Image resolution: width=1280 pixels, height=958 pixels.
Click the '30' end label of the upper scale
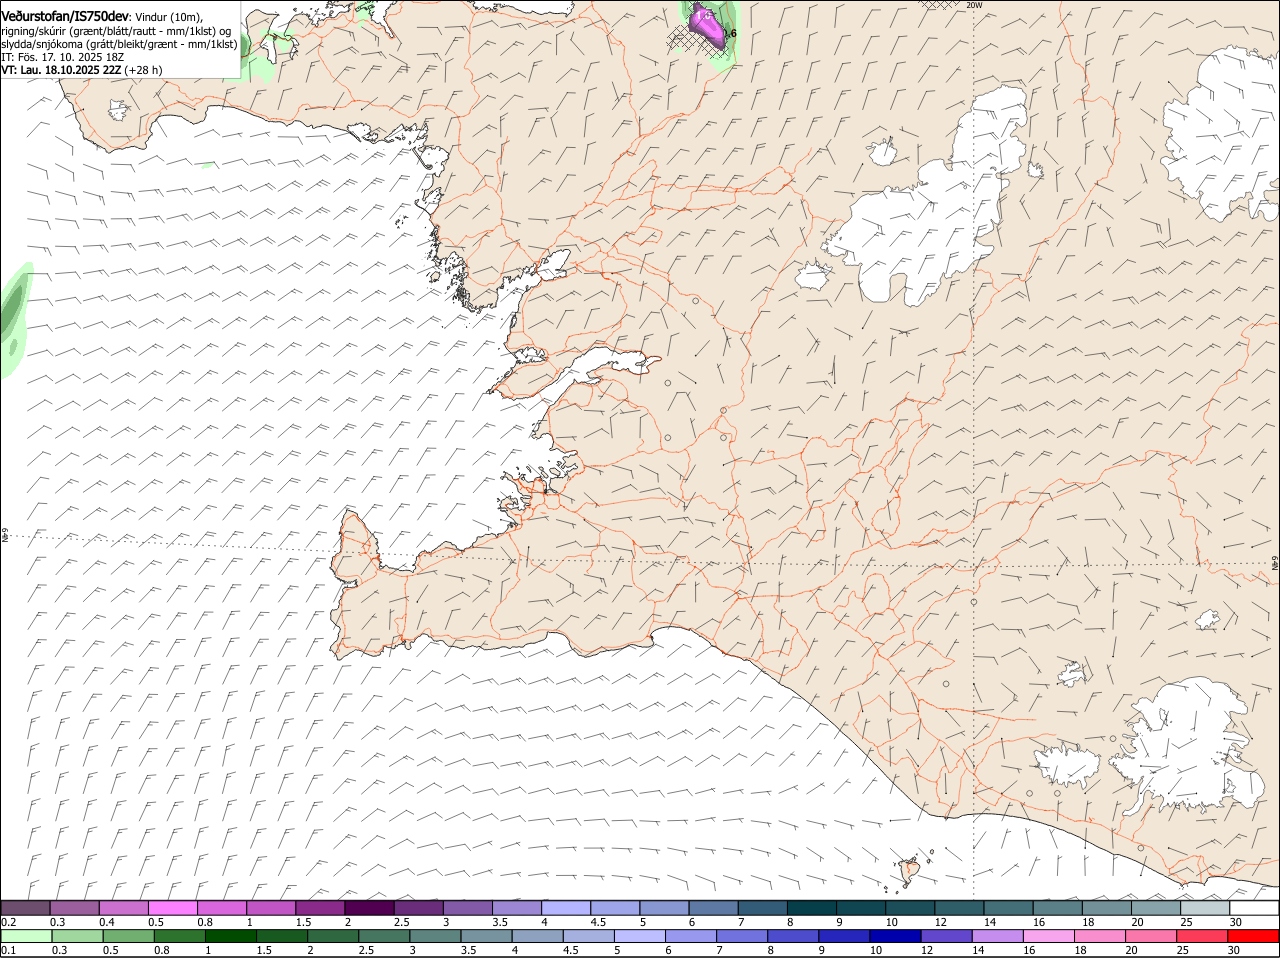click(x=1236, y=922)
